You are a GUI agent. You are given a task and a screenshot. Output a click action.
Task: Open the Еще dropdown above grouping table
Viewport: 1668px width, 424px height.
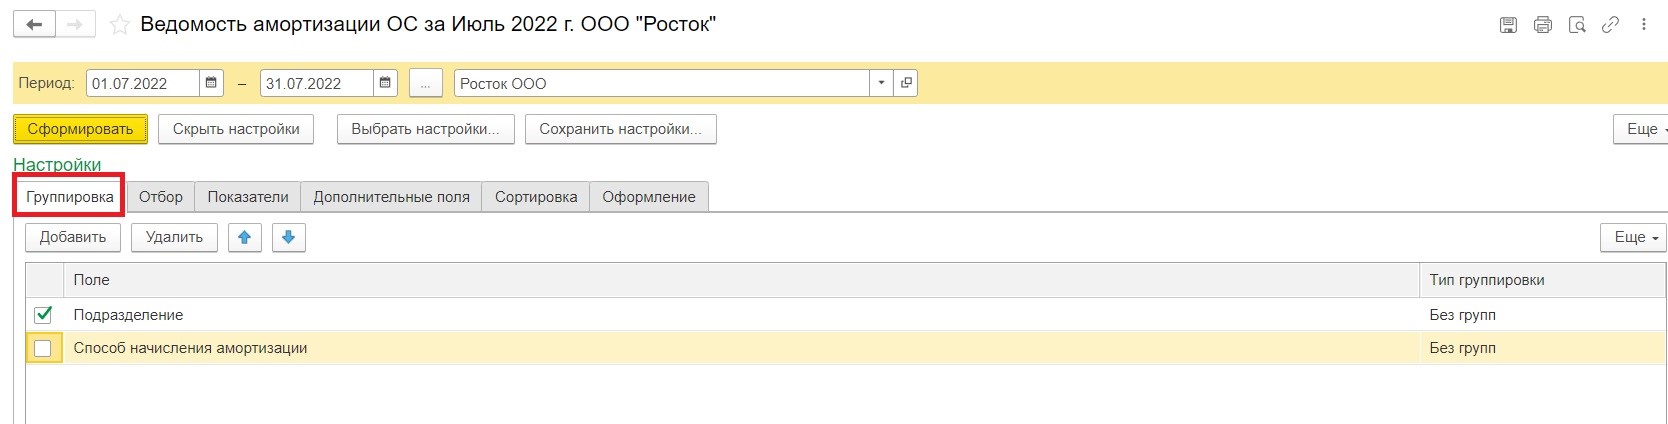click(x=1633, y=237)
